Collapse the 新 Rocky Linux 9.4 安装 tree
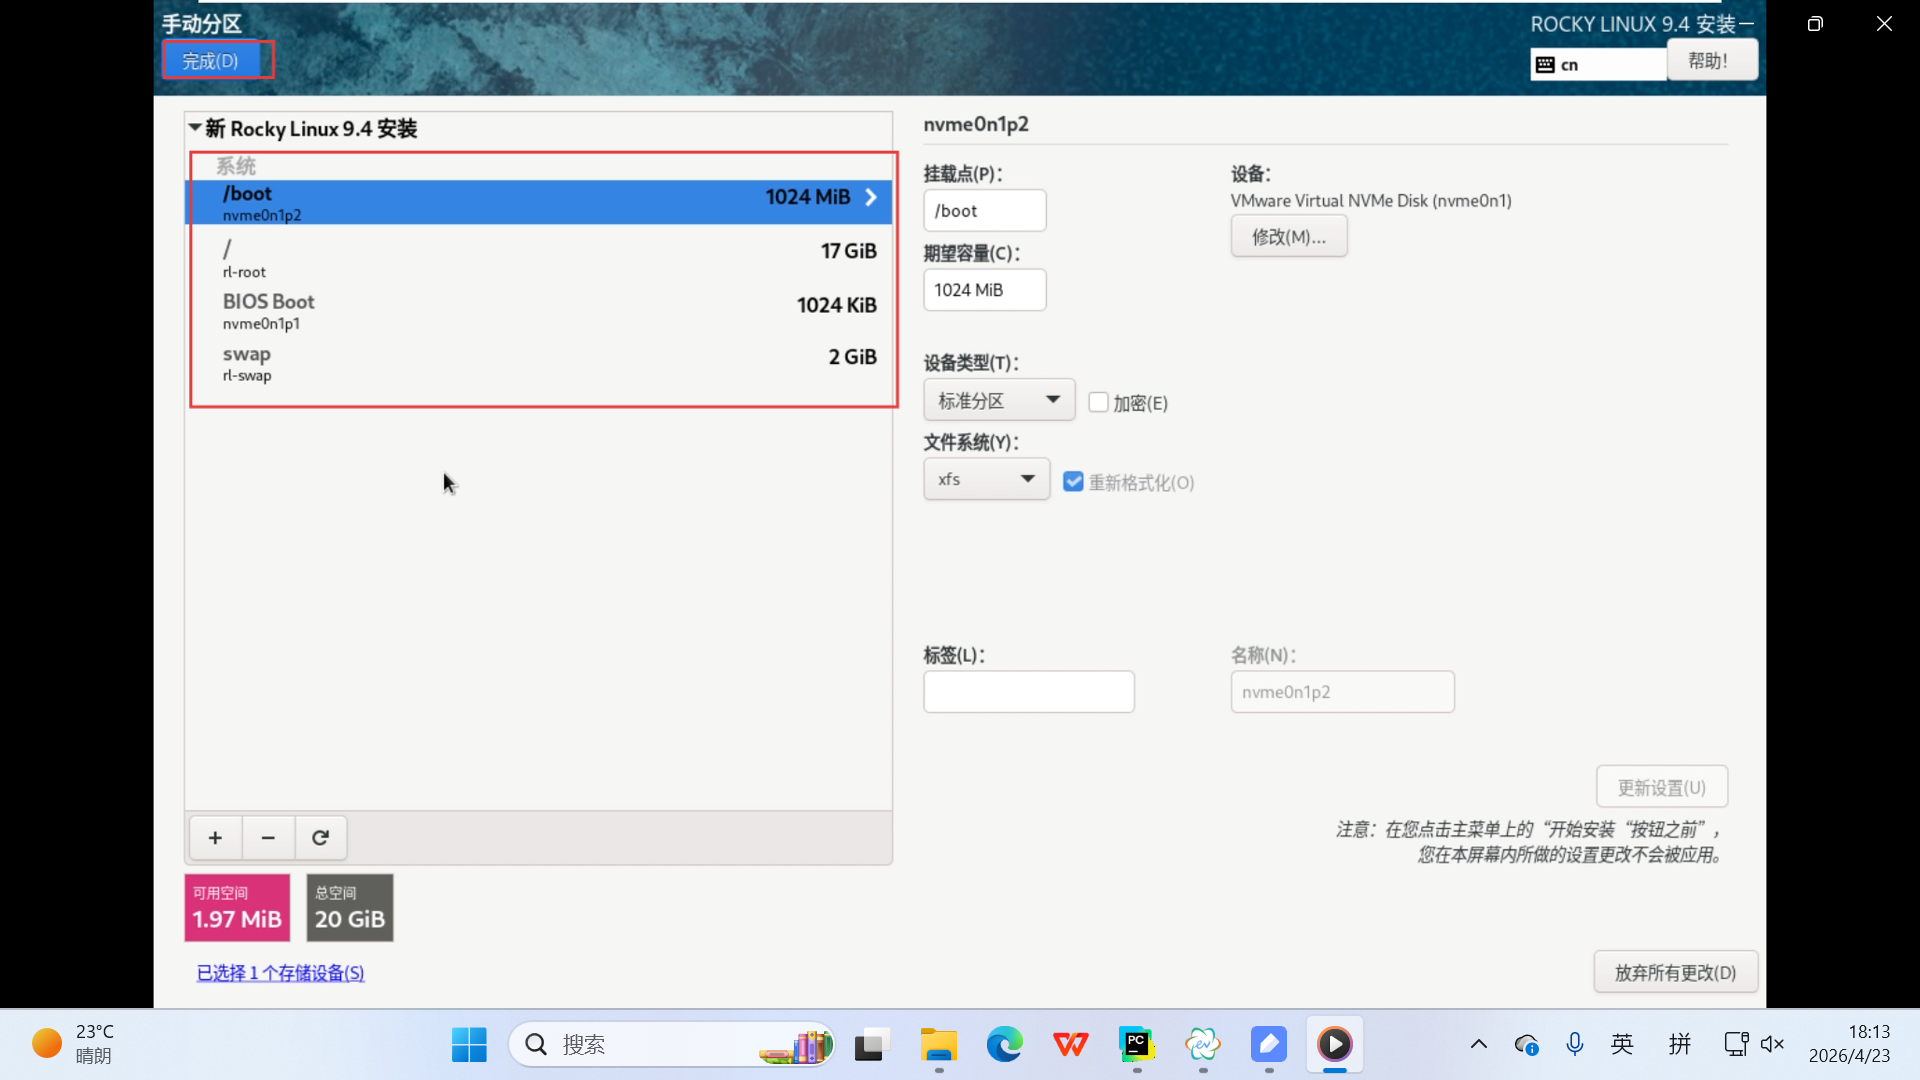The width and height of the screenshot is (1920, 1080). [x=195, y=128]
